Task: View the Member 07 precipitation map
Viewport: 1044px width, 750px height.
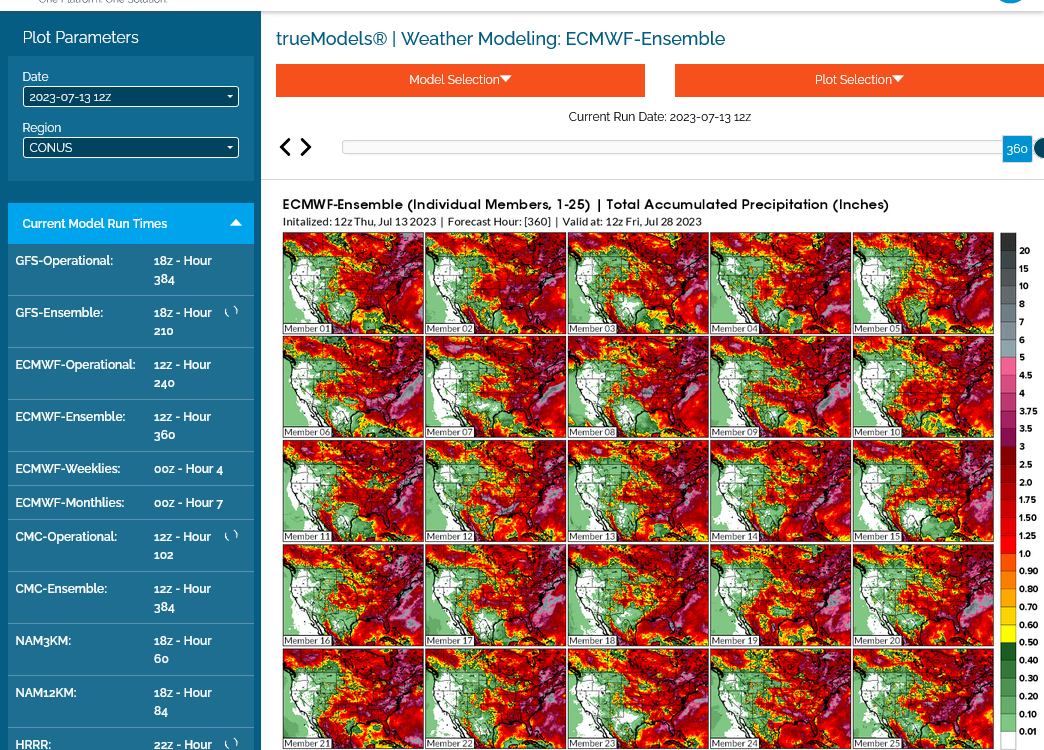Action: point(495,387)
